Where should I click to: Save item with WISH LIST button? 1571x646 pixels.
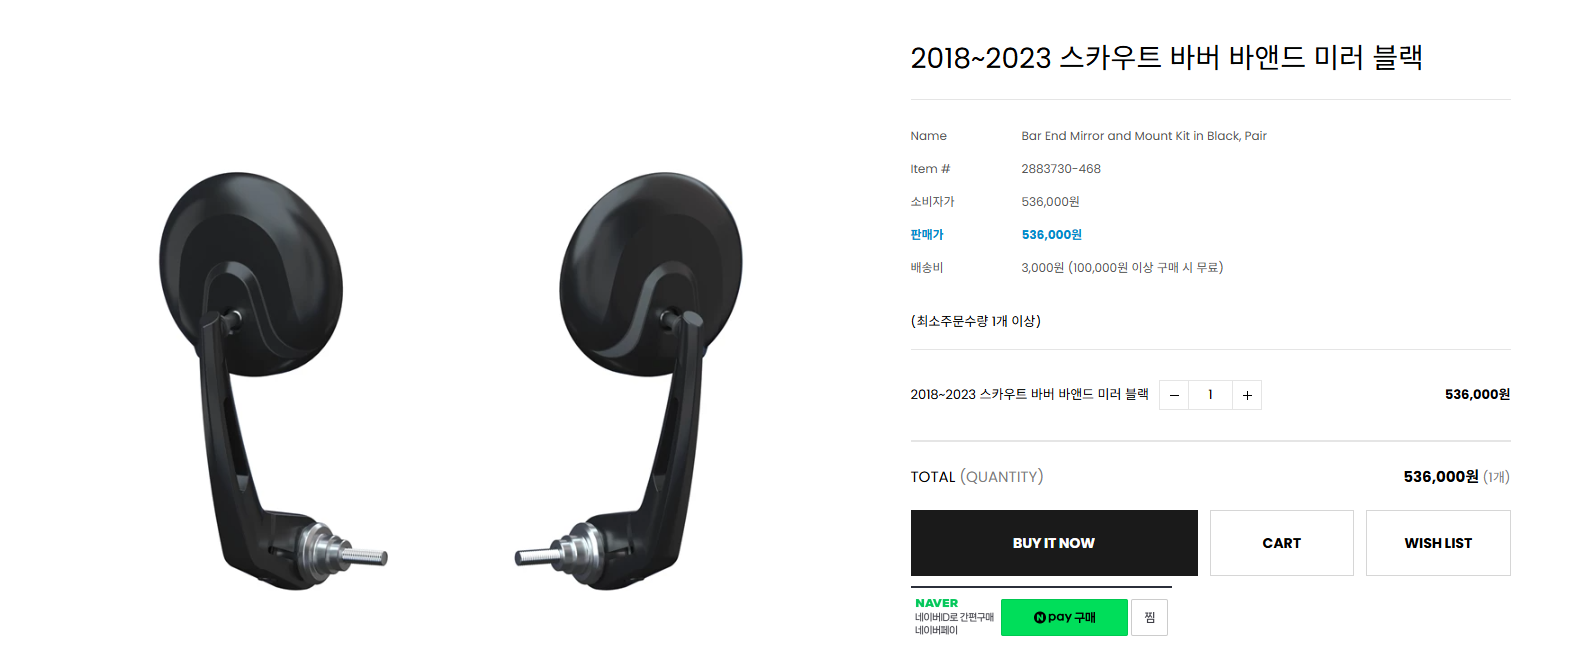[x=1438, y=543]
